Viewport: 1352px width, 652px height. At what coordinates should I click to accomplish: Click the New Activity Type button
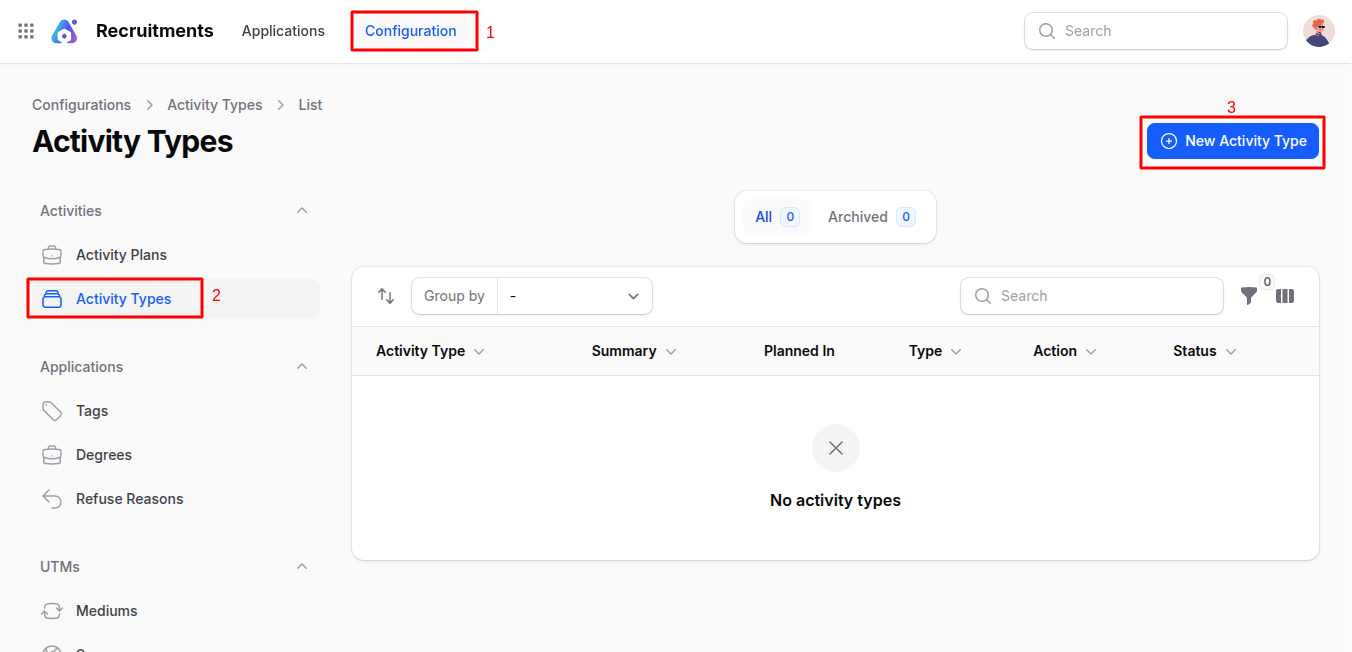pos(1233,140)
